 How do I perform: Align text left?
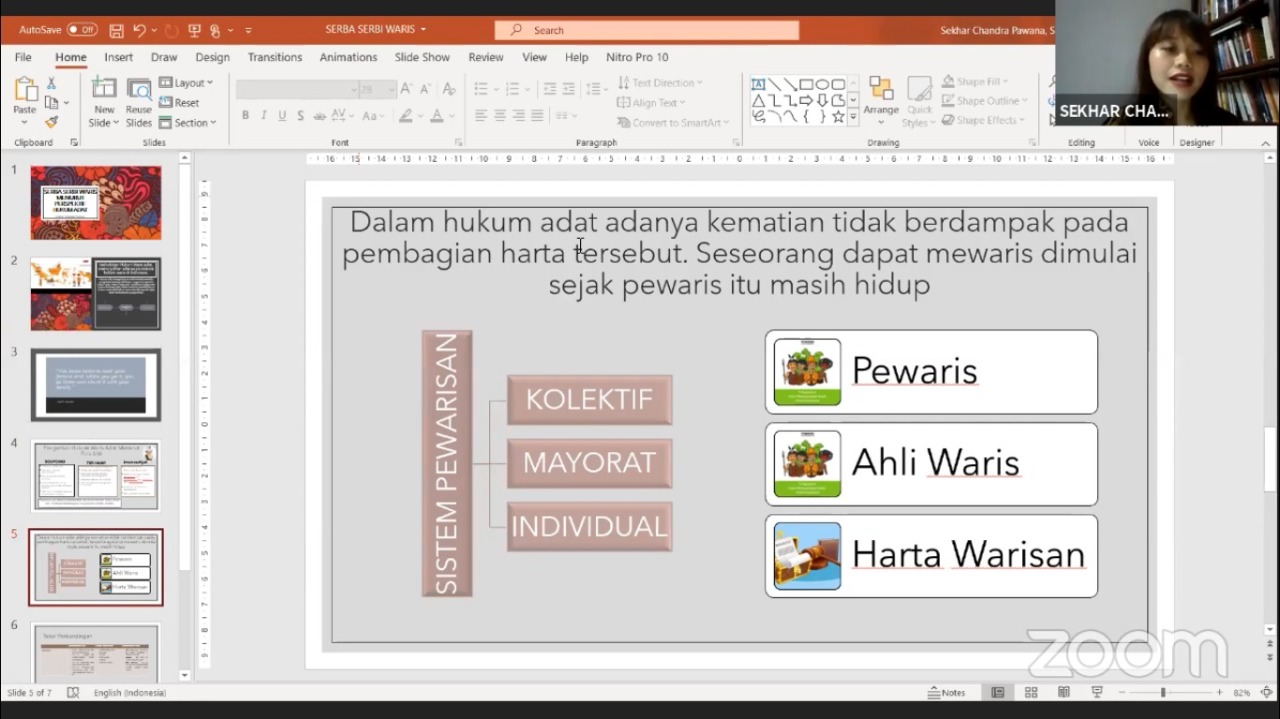481,116
